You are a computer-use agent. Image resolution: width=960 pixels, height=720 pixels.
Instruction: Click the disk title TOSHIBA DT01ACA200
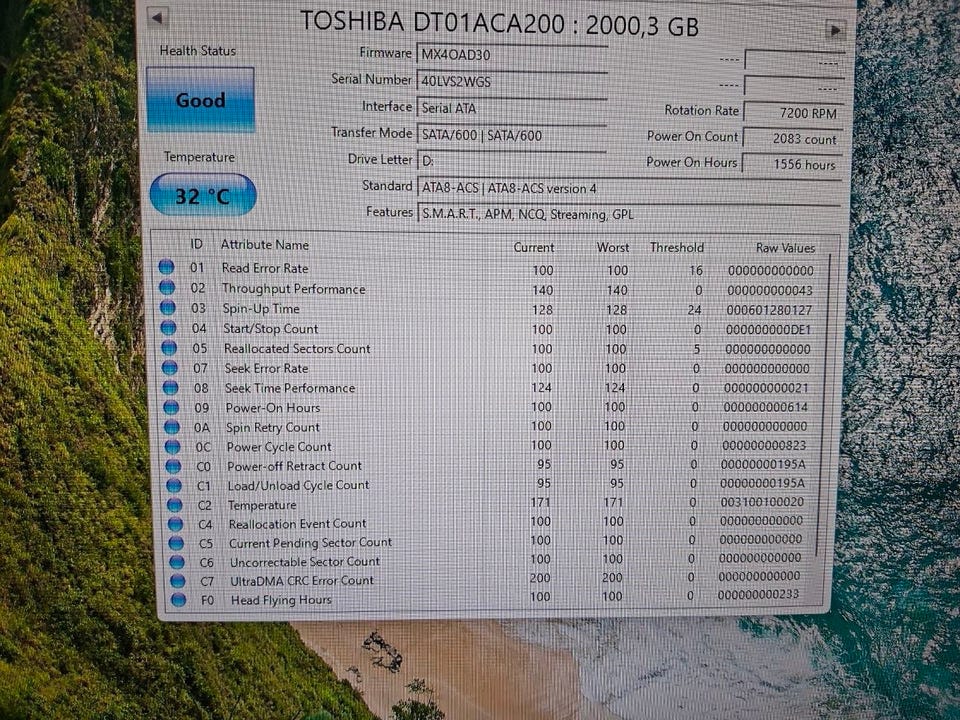432,22
